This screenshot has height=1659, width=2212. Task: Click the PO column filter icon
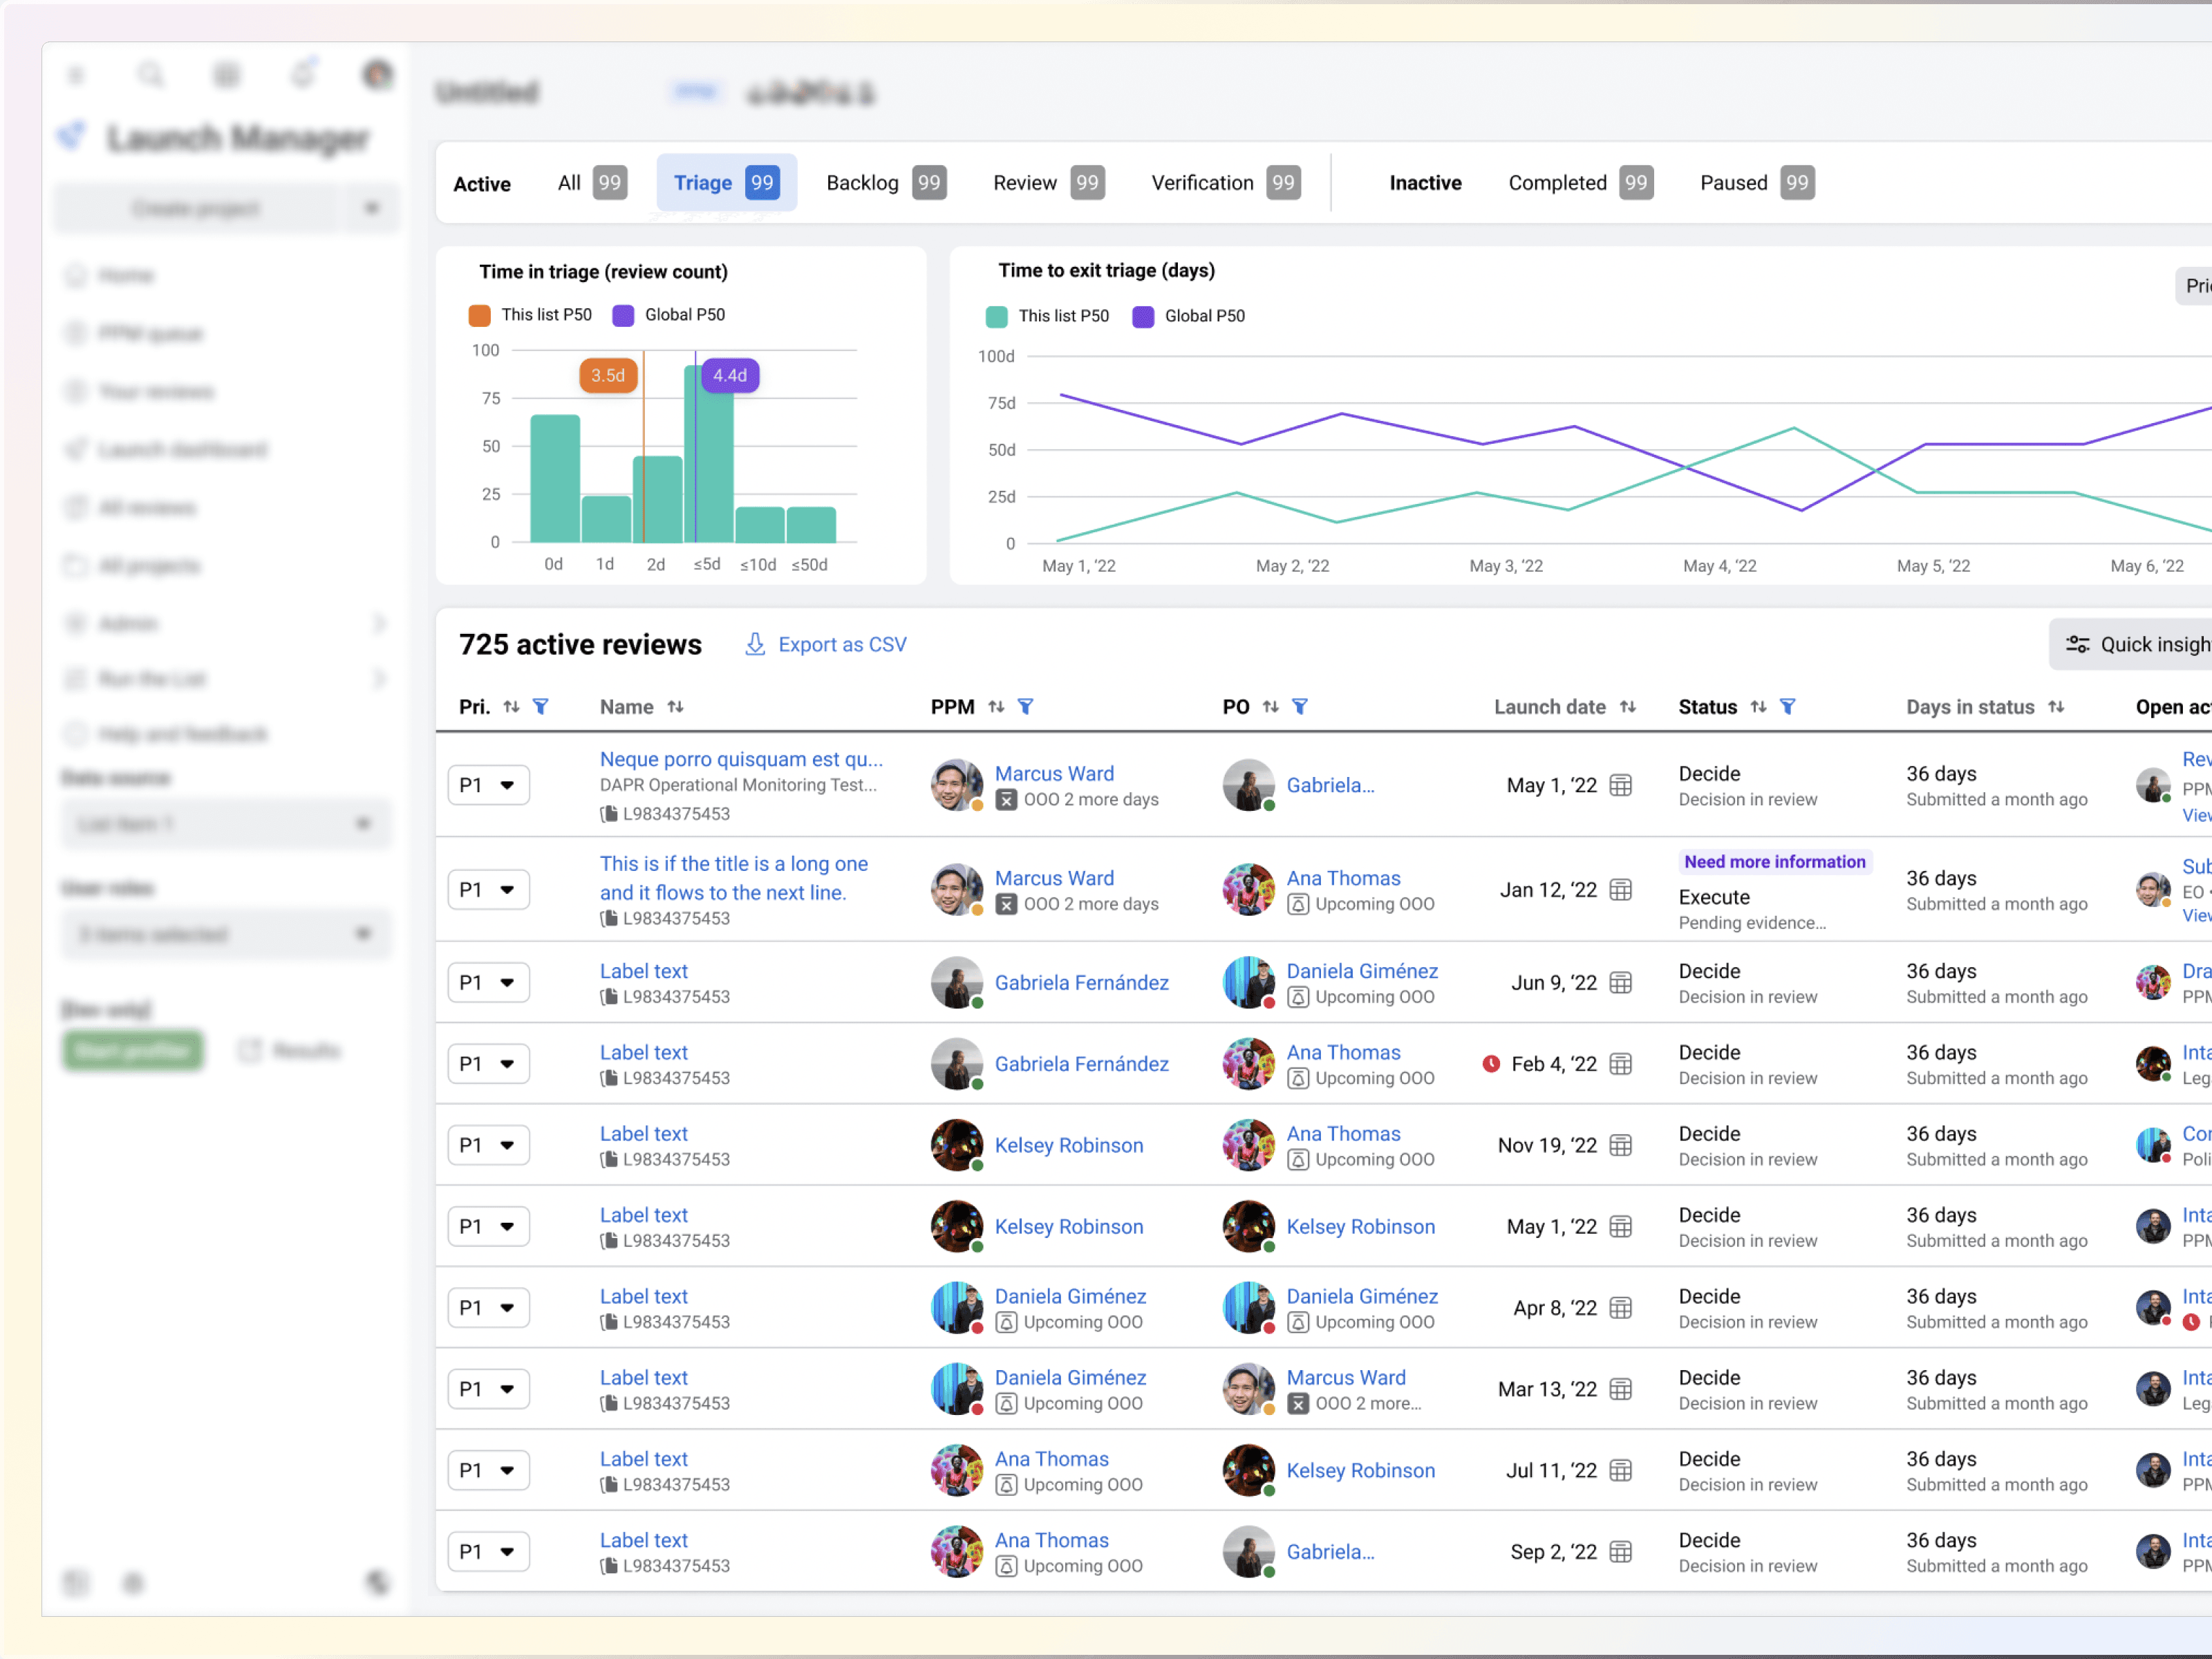pyautogui.click(x=1299, y=707)
